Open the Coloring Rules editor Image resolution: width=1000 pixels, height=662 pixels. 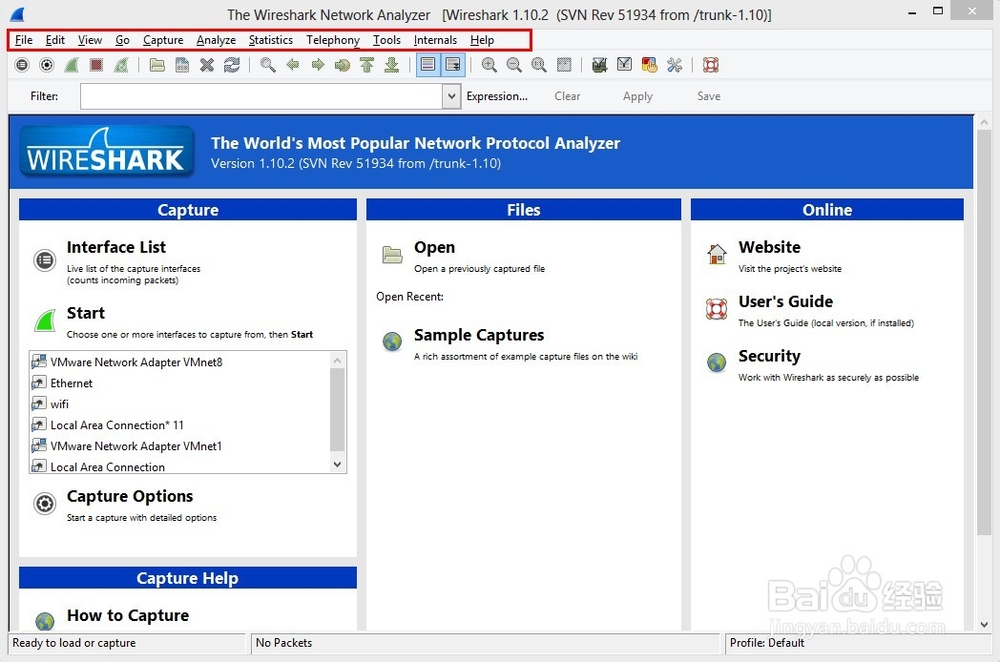coord(649,64)
